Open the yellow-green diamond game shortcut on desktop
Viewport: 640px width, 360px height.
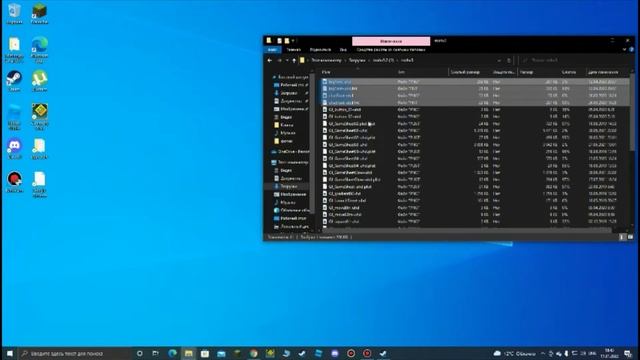pyautogui.click(x=40, y=116)
